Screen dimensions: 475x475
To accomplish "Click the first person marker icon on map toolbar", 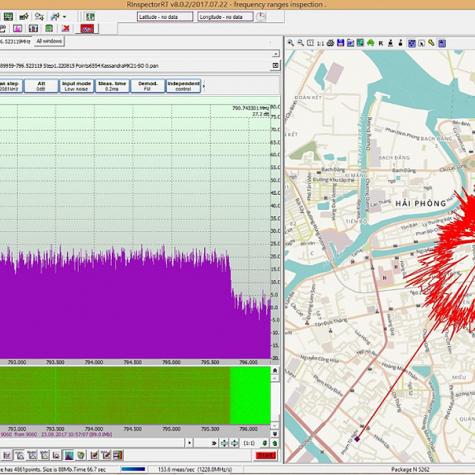I will (390, 43).
